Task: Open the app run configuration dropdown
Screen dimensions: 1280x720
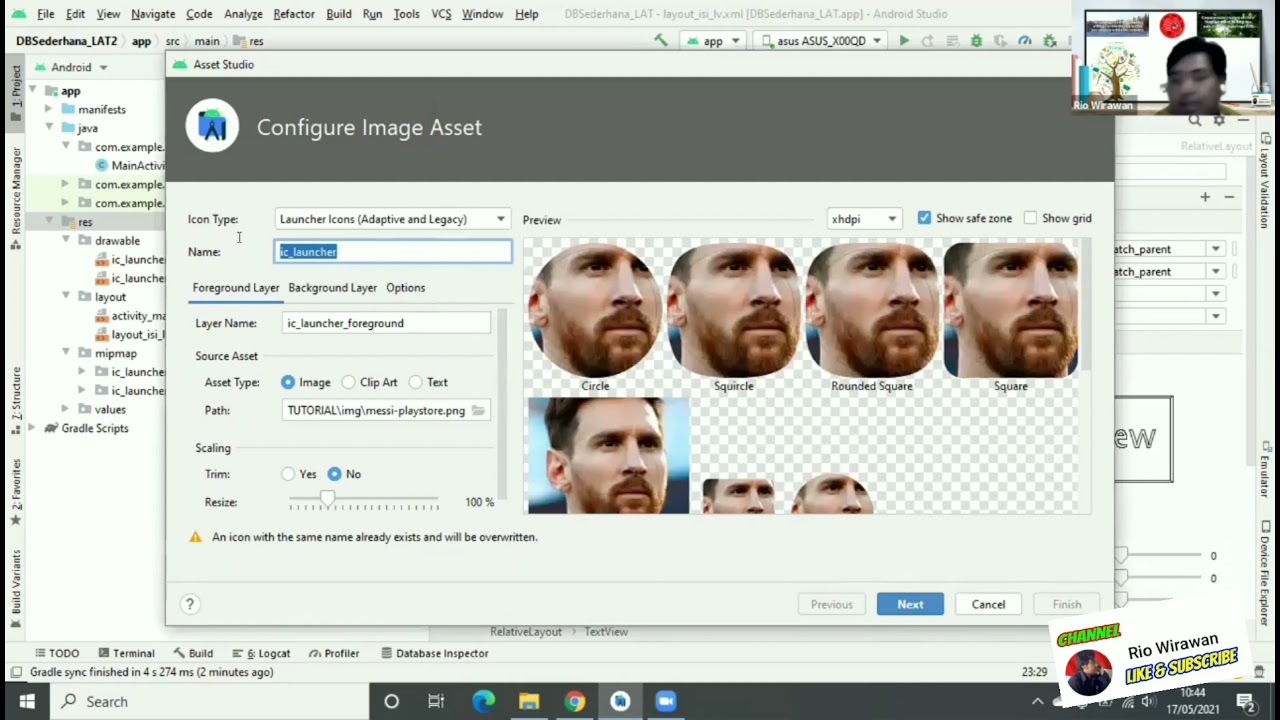Action: pyautogui.click(x=712, y=41)
